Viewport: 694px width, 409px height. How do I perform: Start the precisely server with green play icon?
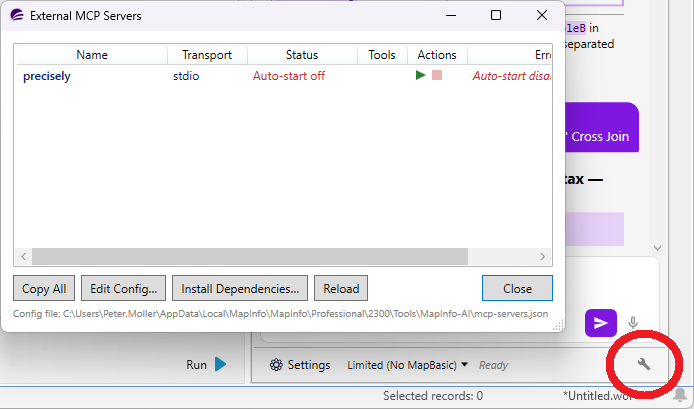(420, 75)
